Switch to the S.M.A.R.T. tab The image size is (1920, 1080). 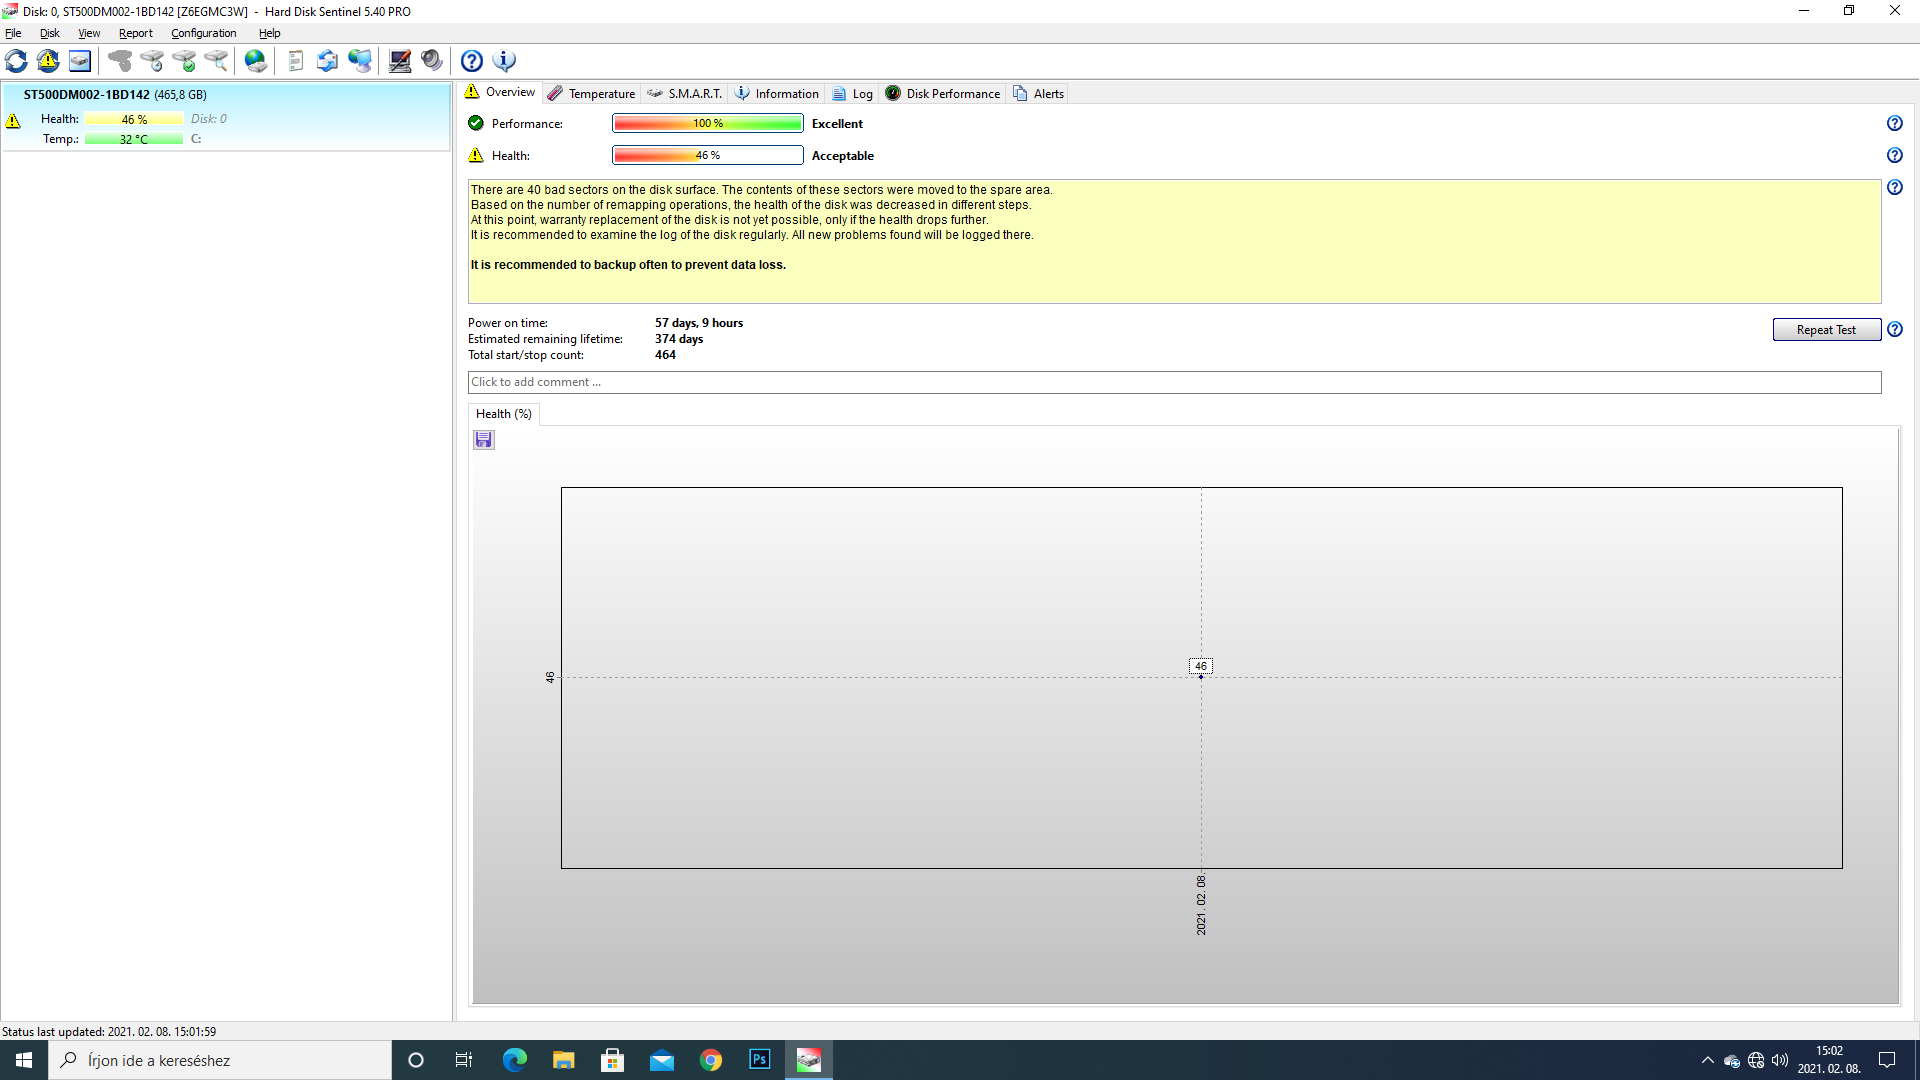tap(685, 93)
